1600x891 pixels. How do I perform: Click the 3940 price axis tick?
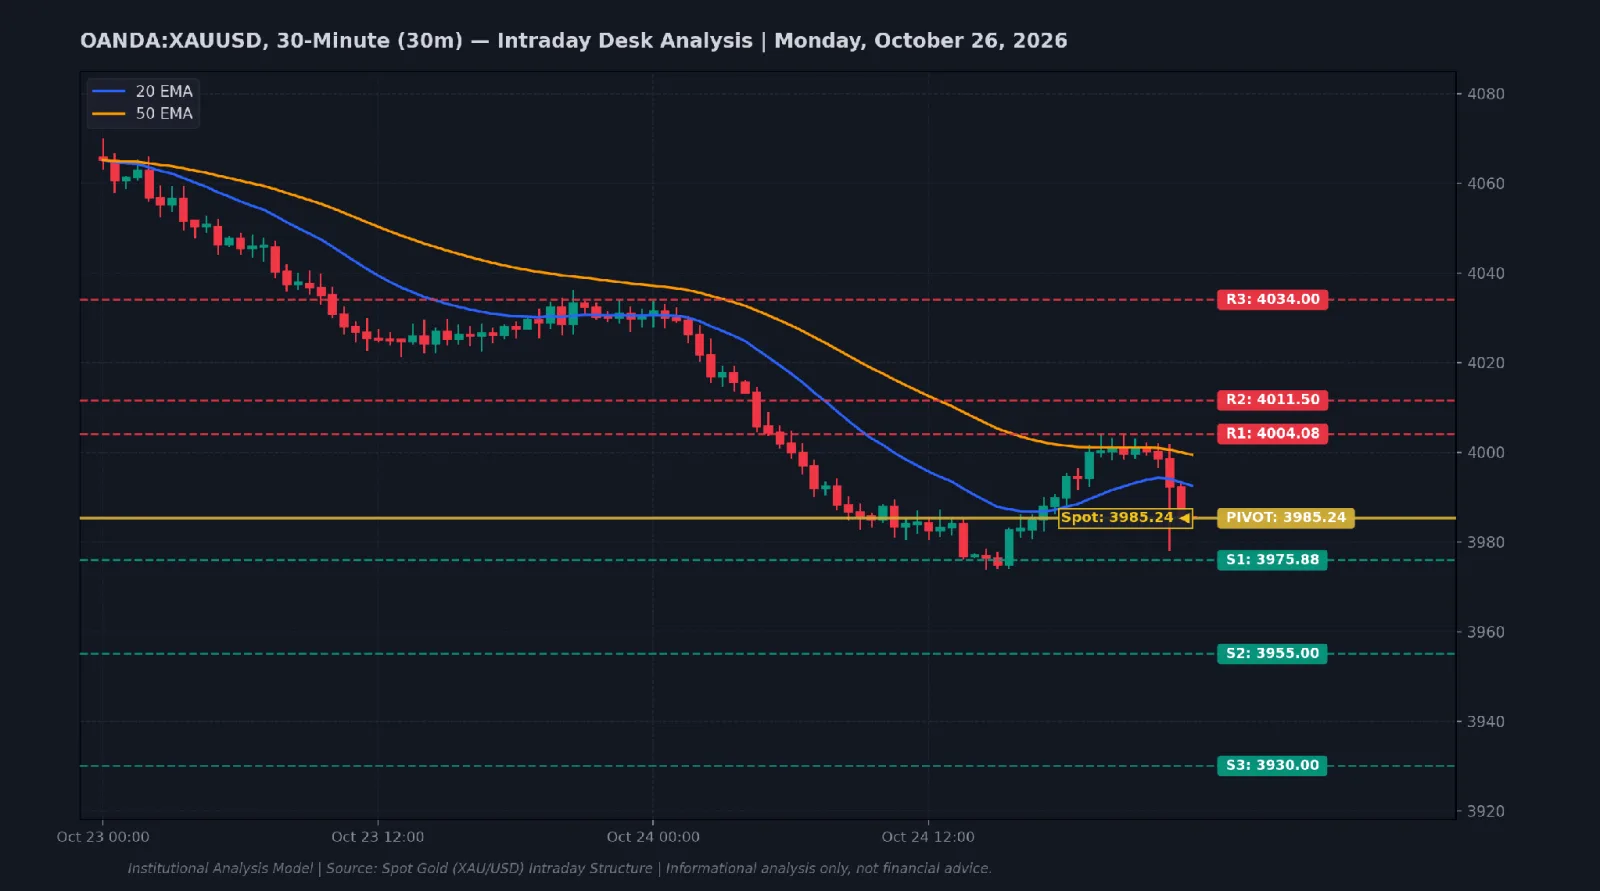tap(1485, 721)
